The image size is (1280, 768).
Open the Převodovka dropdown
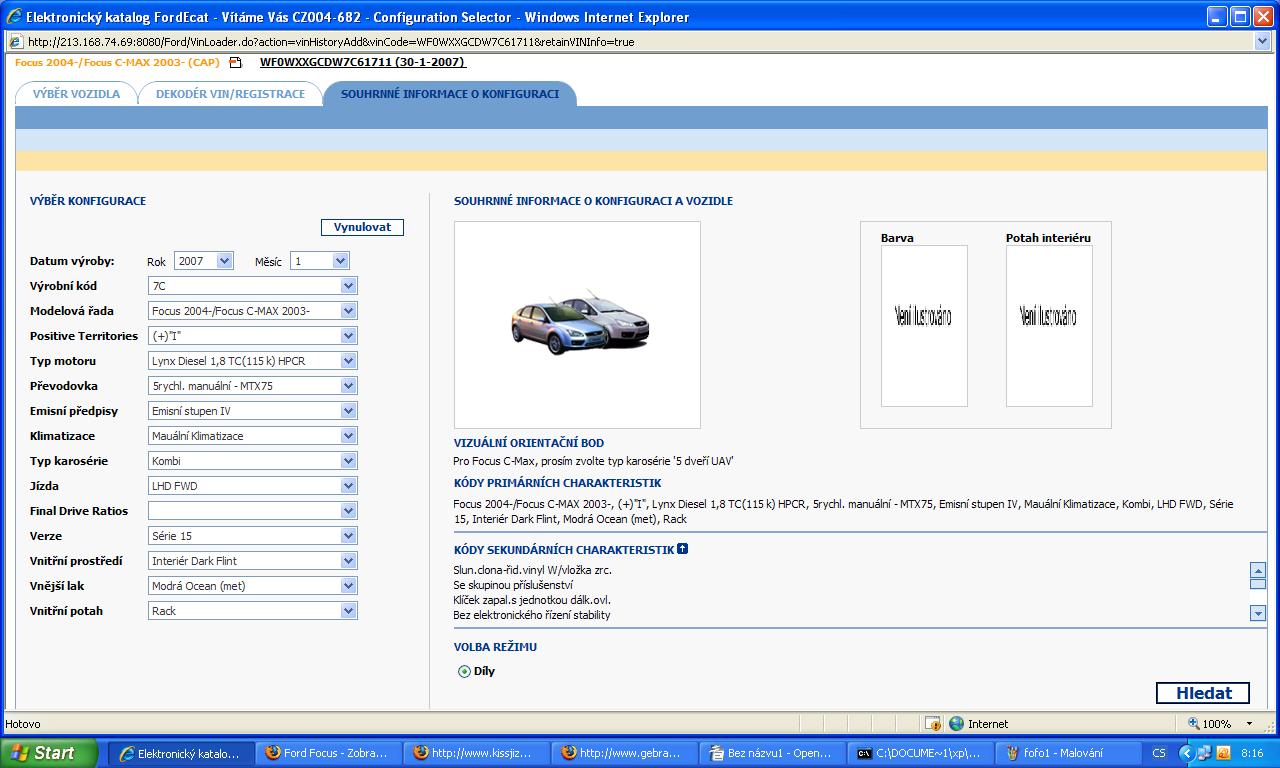click(x=348, y=386)
